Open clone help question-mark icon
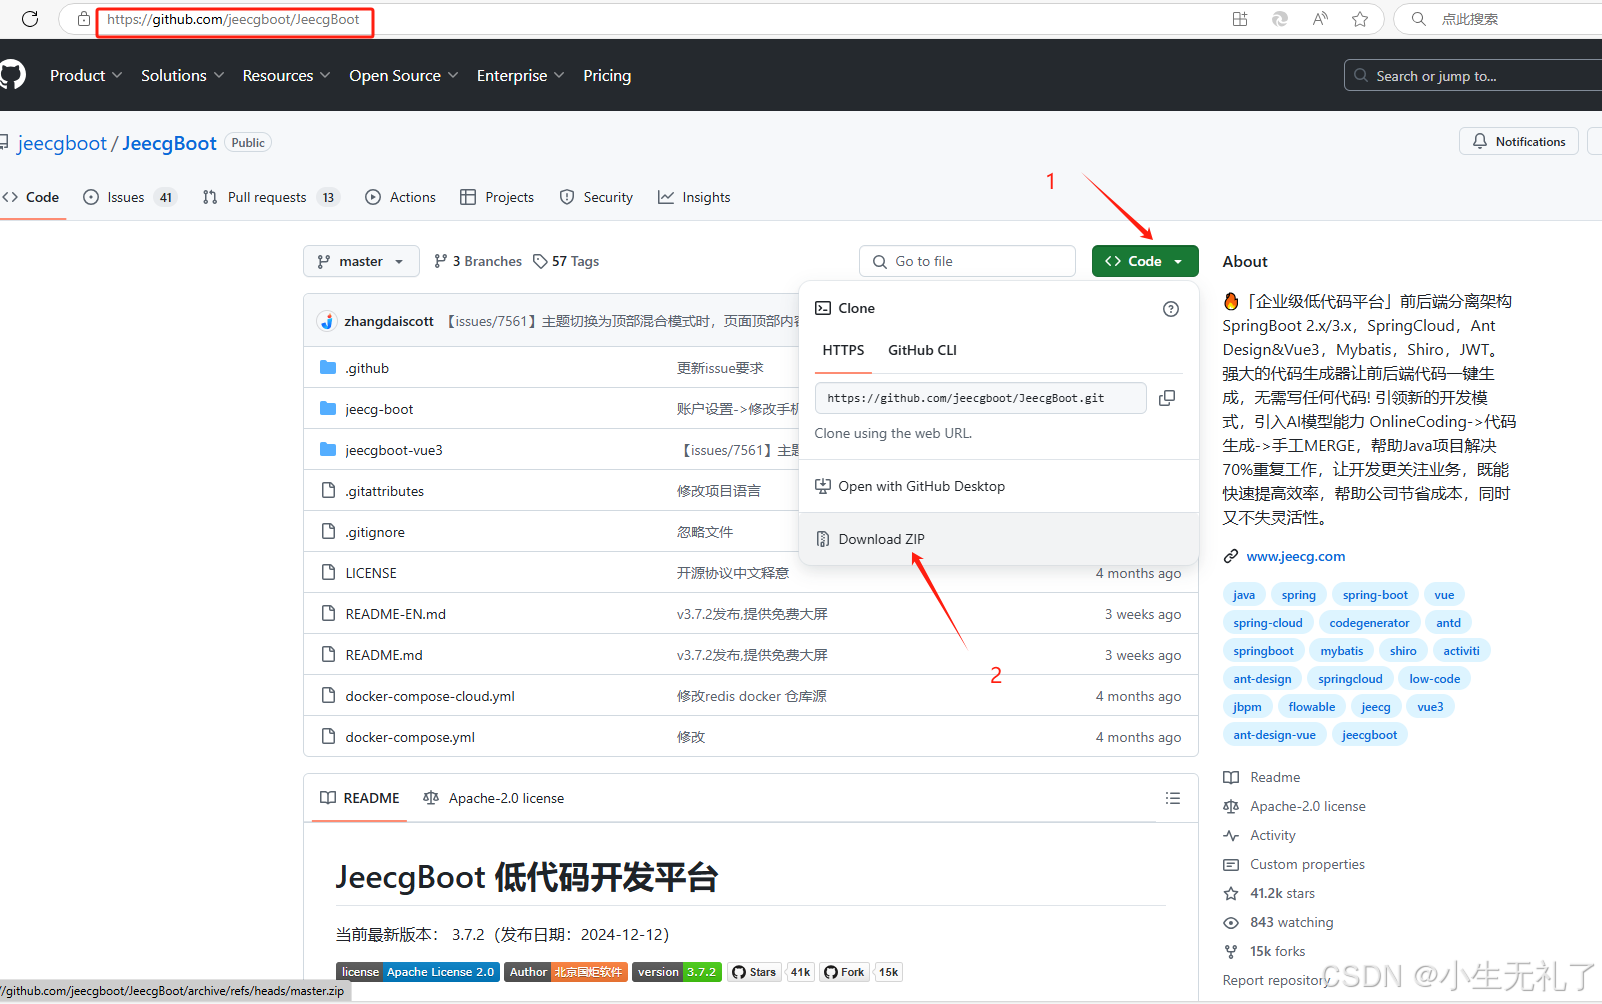This screenshot has height=1004, width=1602. 1171,309
